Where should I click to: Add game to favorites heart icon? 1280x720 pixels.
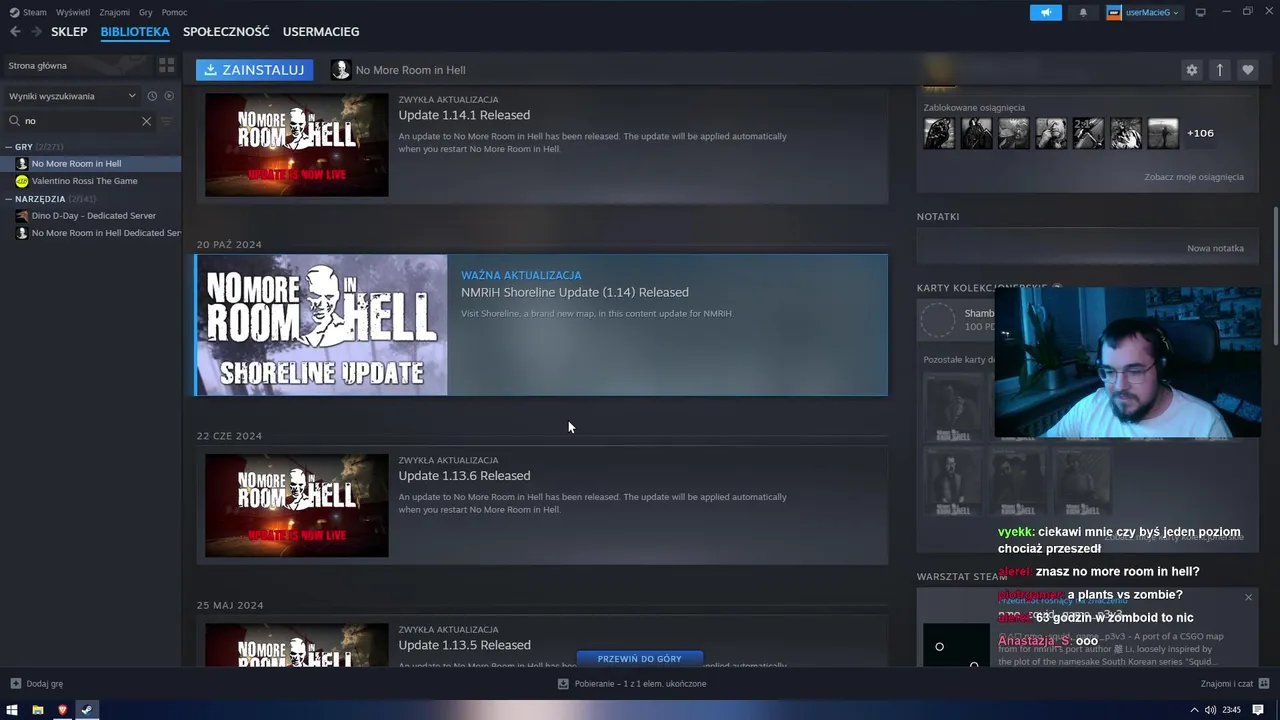[1247, 70]
